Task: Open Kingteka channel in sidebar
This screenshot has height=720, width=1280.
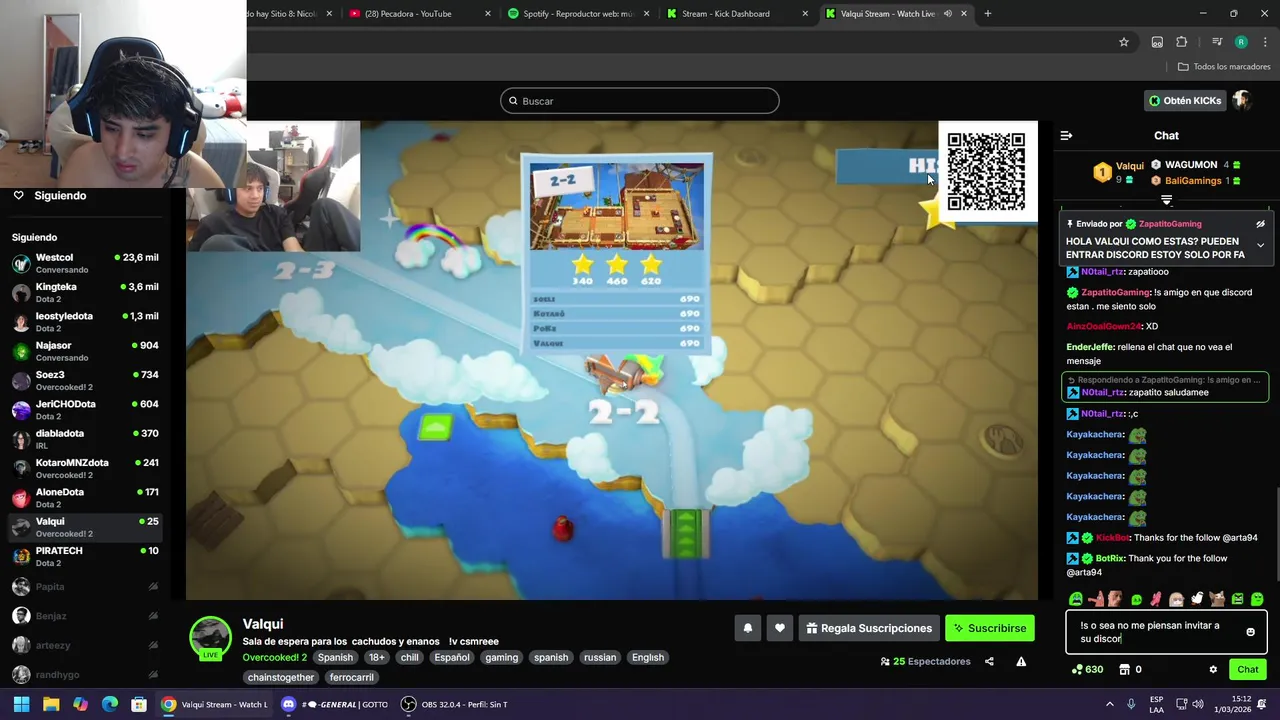Action: click(x=85, y=292)
